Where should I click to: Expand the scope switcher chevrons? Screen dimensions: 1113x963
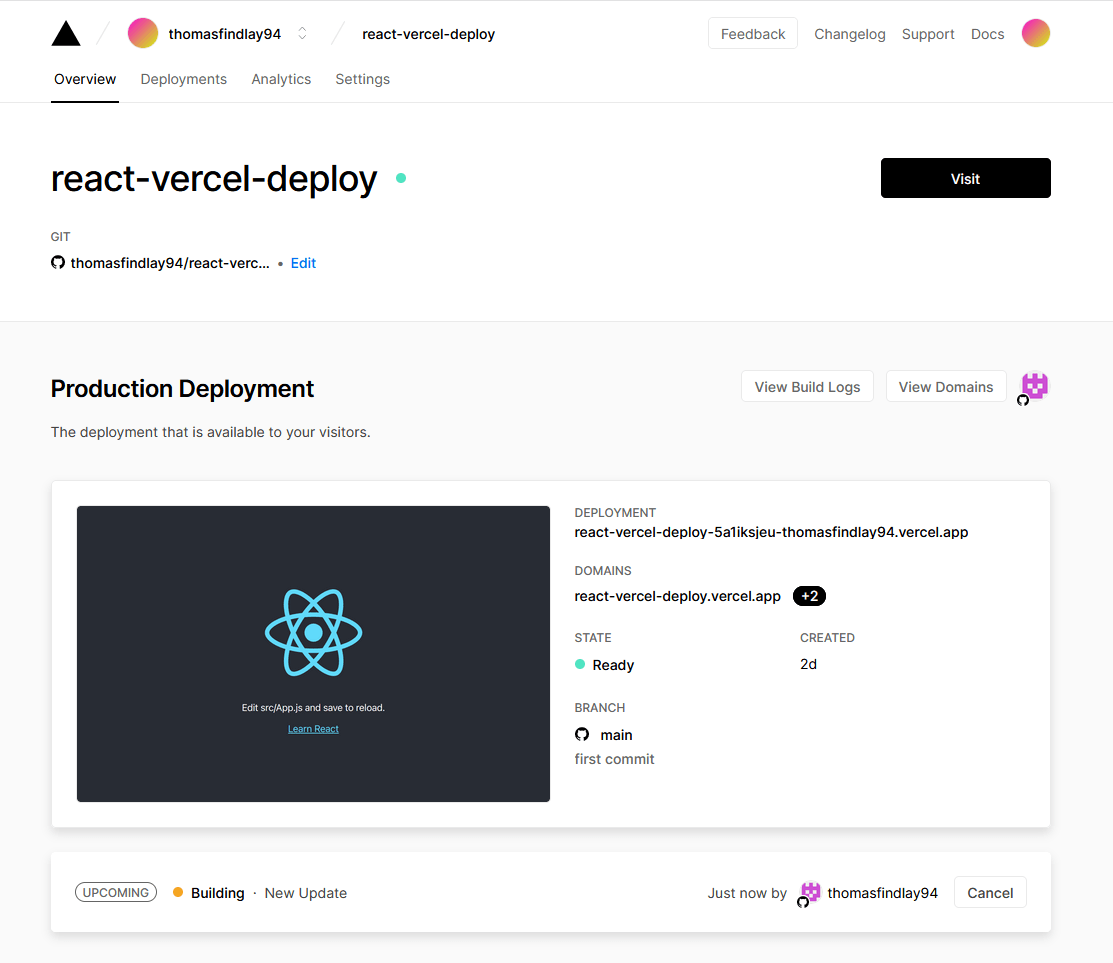click(x=302, y=33)
